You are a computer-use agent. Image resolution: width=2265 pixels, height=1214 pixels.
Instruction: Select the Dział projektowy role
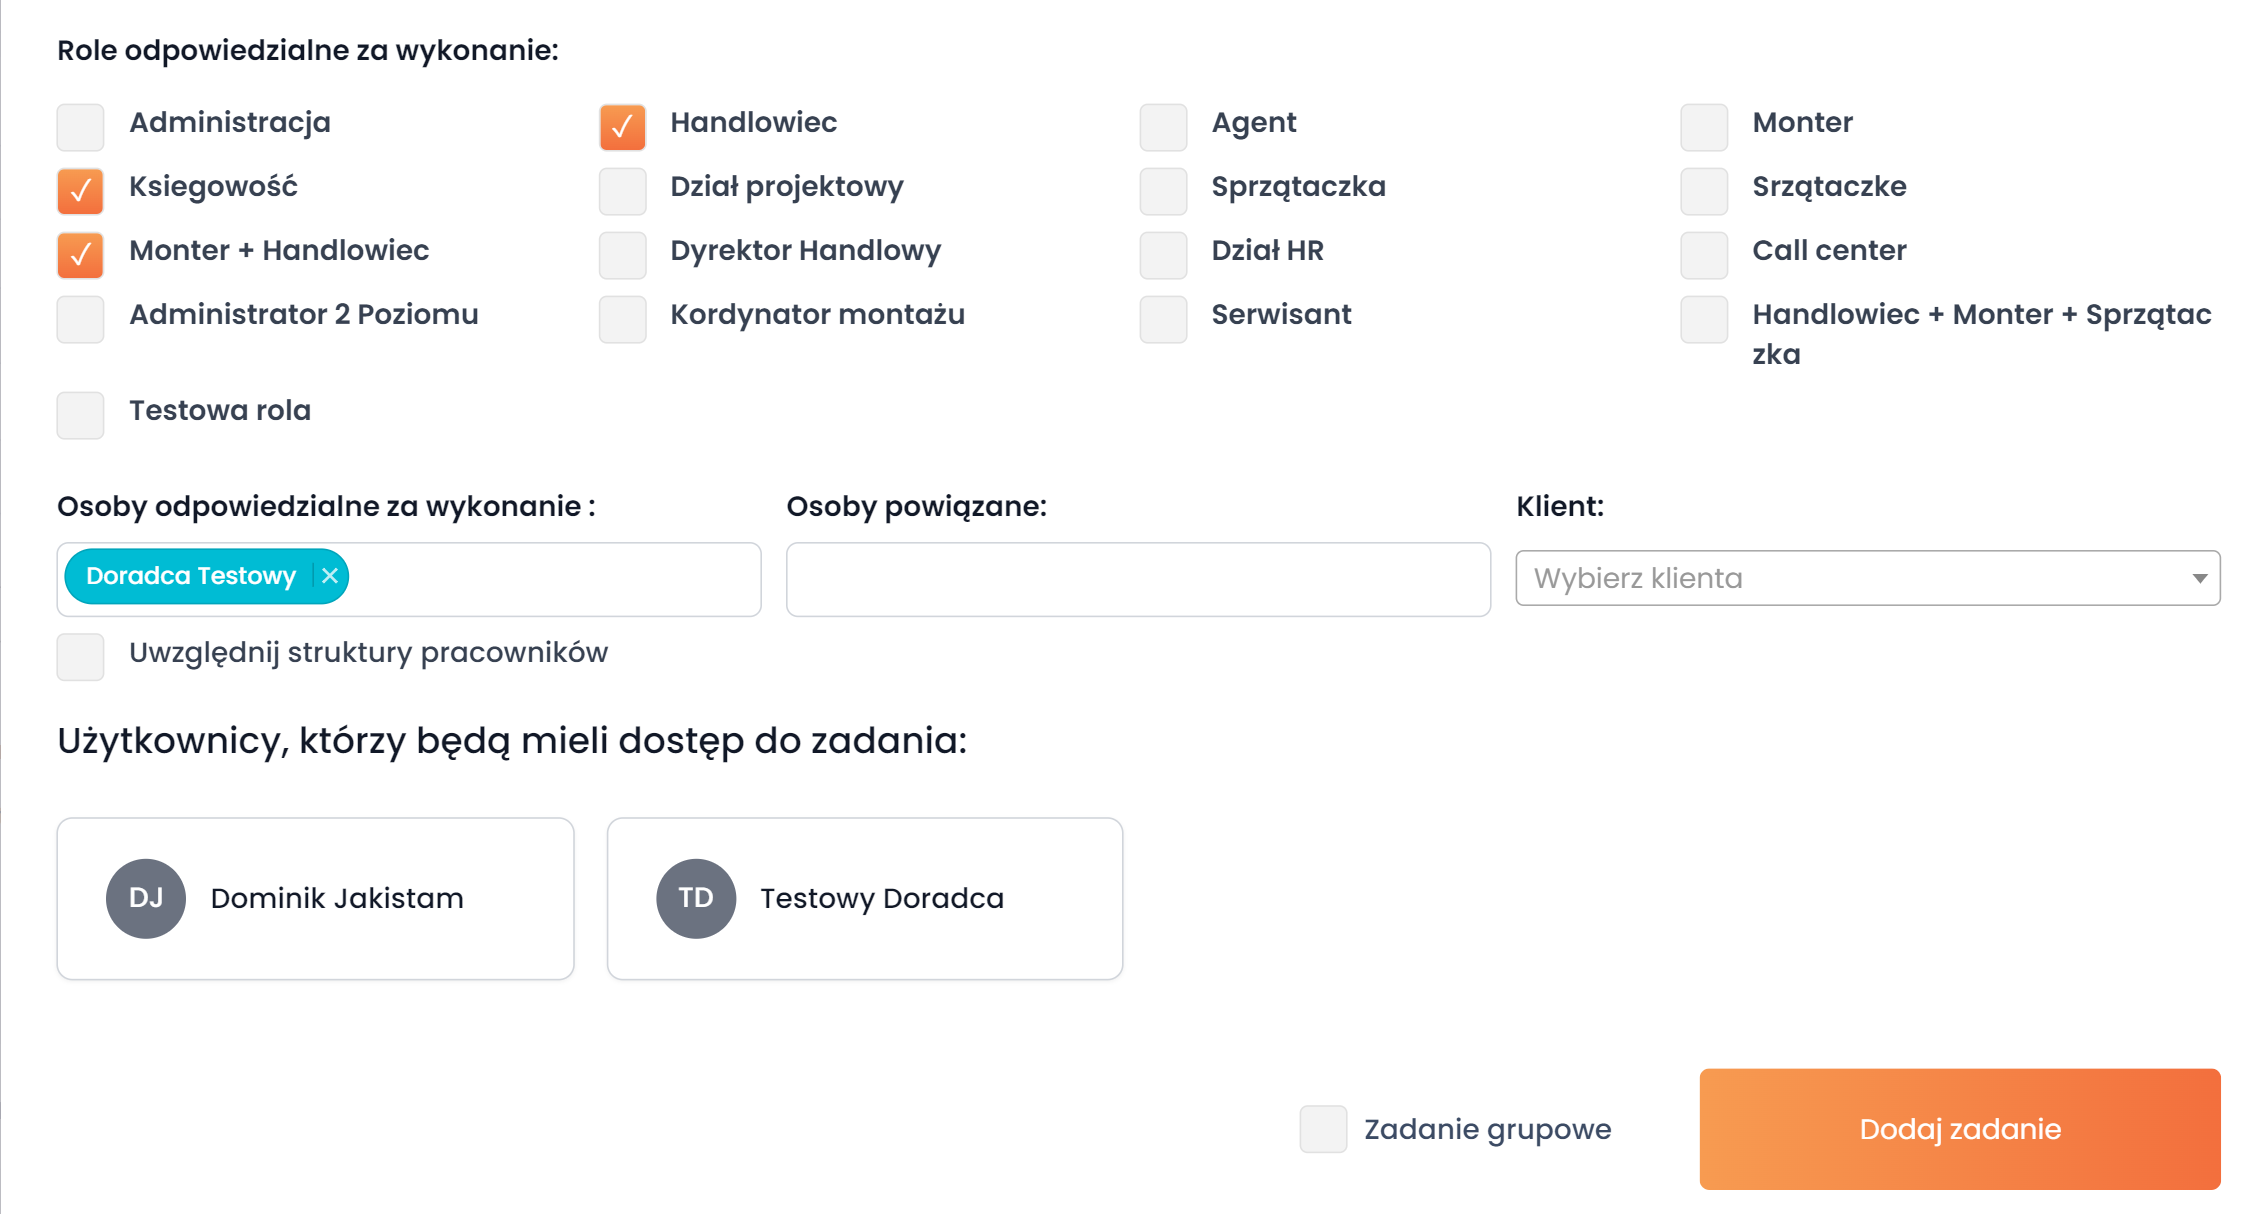(x=622, y=191)
